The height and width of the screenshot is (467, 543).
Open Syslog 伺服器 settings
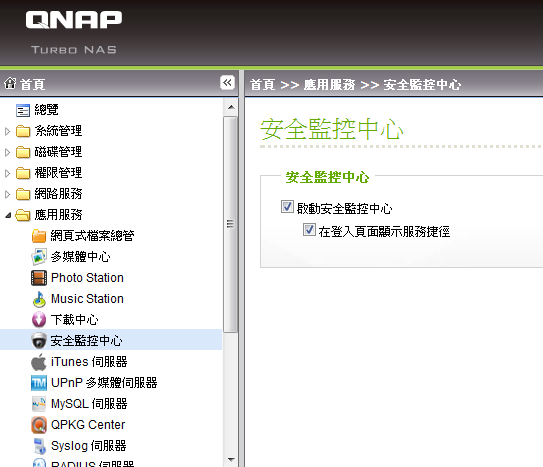pos(89,446)
